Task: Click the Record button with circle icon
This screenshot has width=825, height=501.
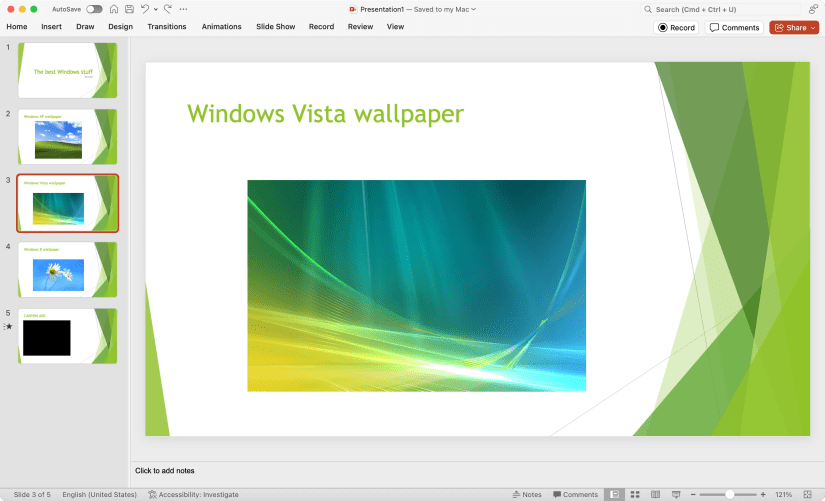Action: point(676,27)
